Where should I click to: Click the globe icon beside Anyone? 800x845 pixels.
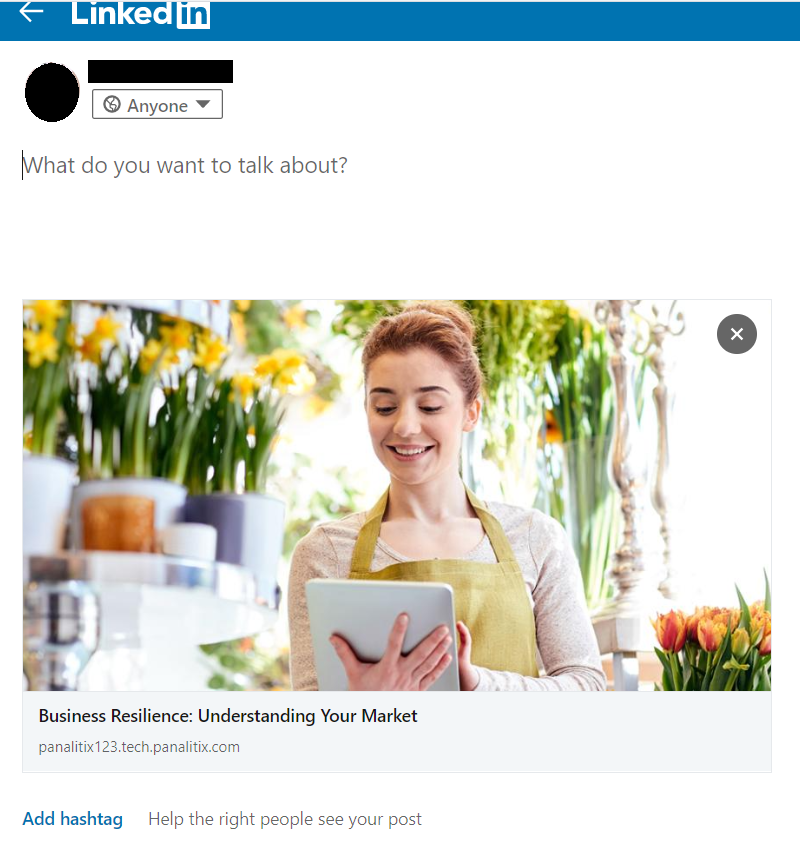point(112,104)
